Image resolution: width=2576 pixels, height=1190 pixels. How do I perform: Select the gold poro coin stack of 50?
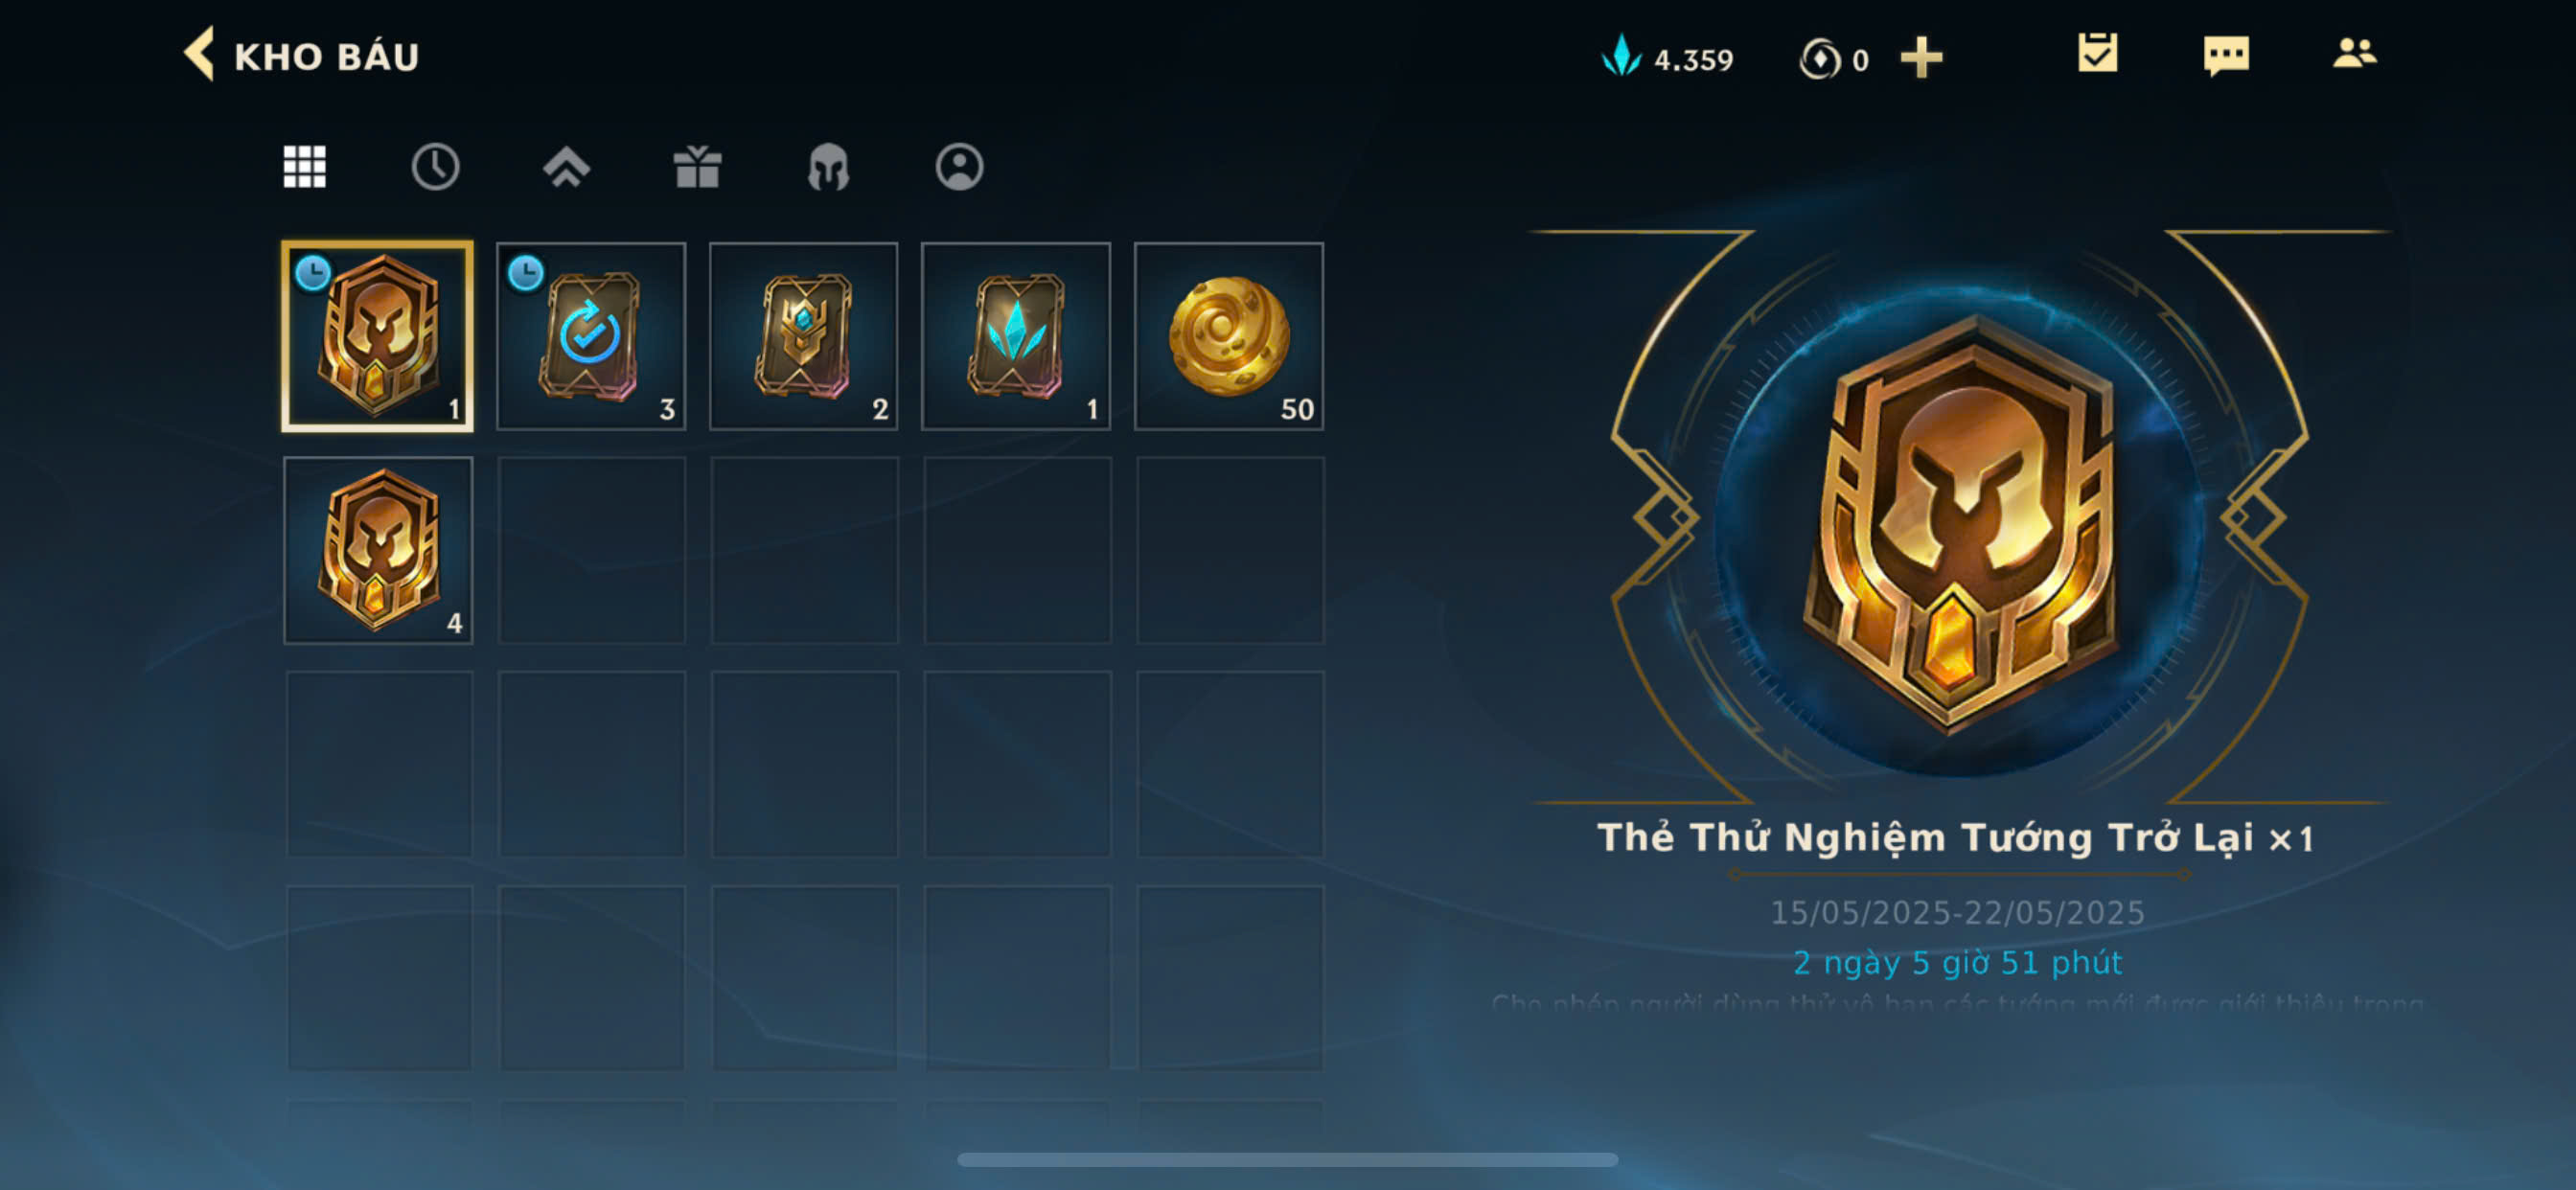pos(1229,336)
